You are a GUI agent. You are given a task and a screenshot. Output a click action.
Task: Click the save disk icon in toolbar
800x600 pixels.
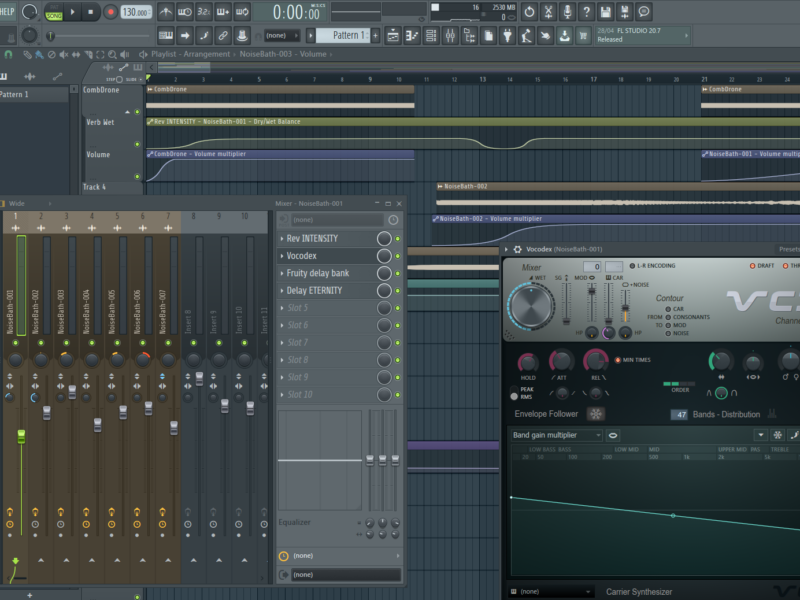pos(605,12)
